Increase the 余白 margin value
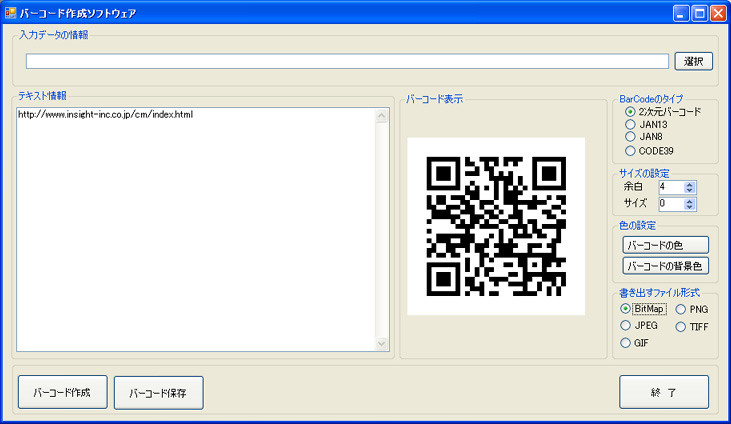This screenshot has width=731, height=424. click(x=690, y=185)
